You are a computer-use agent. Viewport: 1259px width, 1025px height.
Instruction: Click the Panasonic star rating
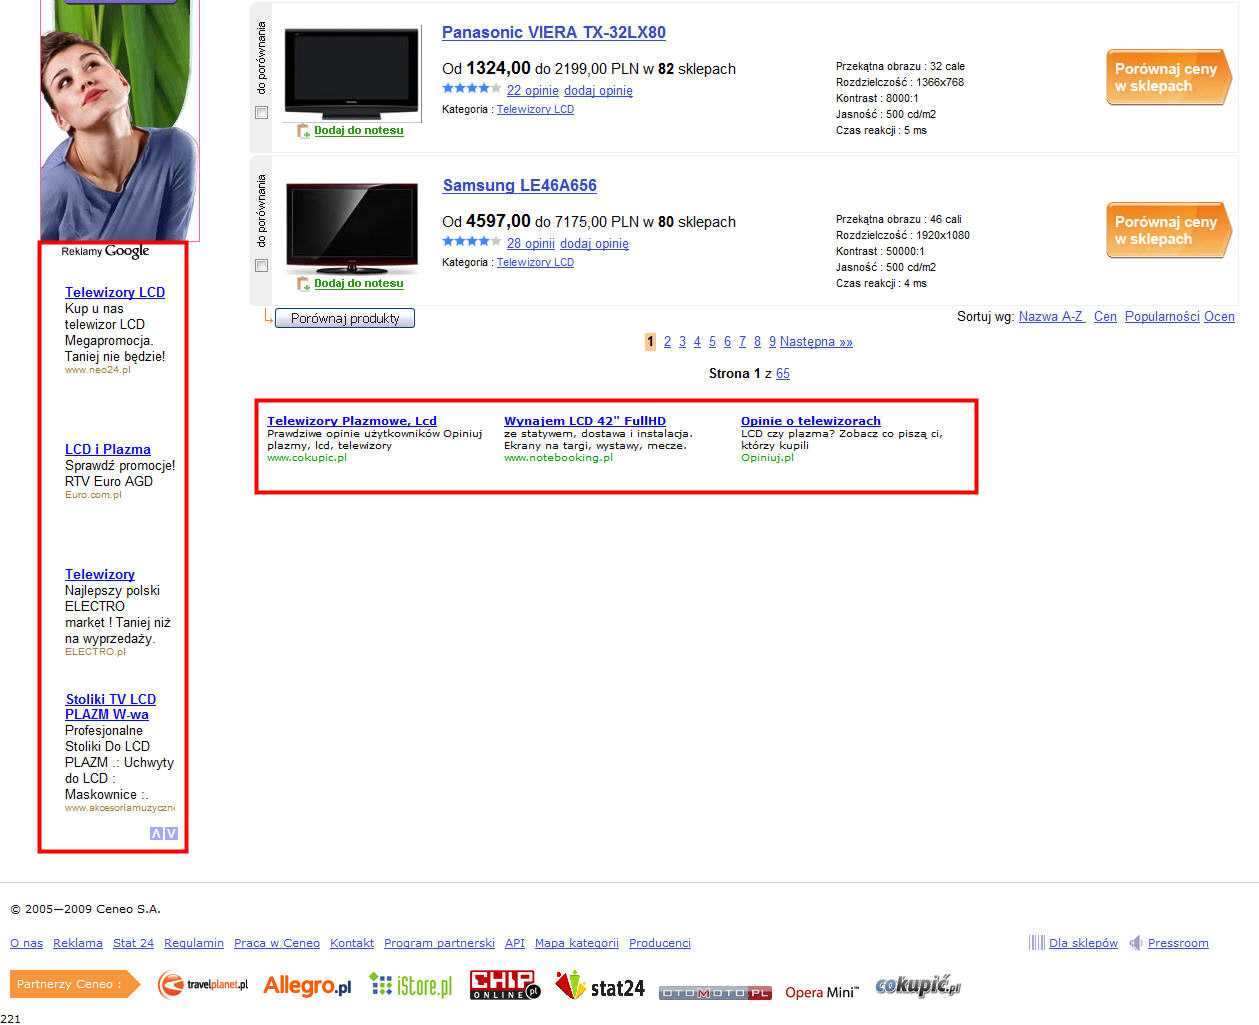click(x=471, y=89)
